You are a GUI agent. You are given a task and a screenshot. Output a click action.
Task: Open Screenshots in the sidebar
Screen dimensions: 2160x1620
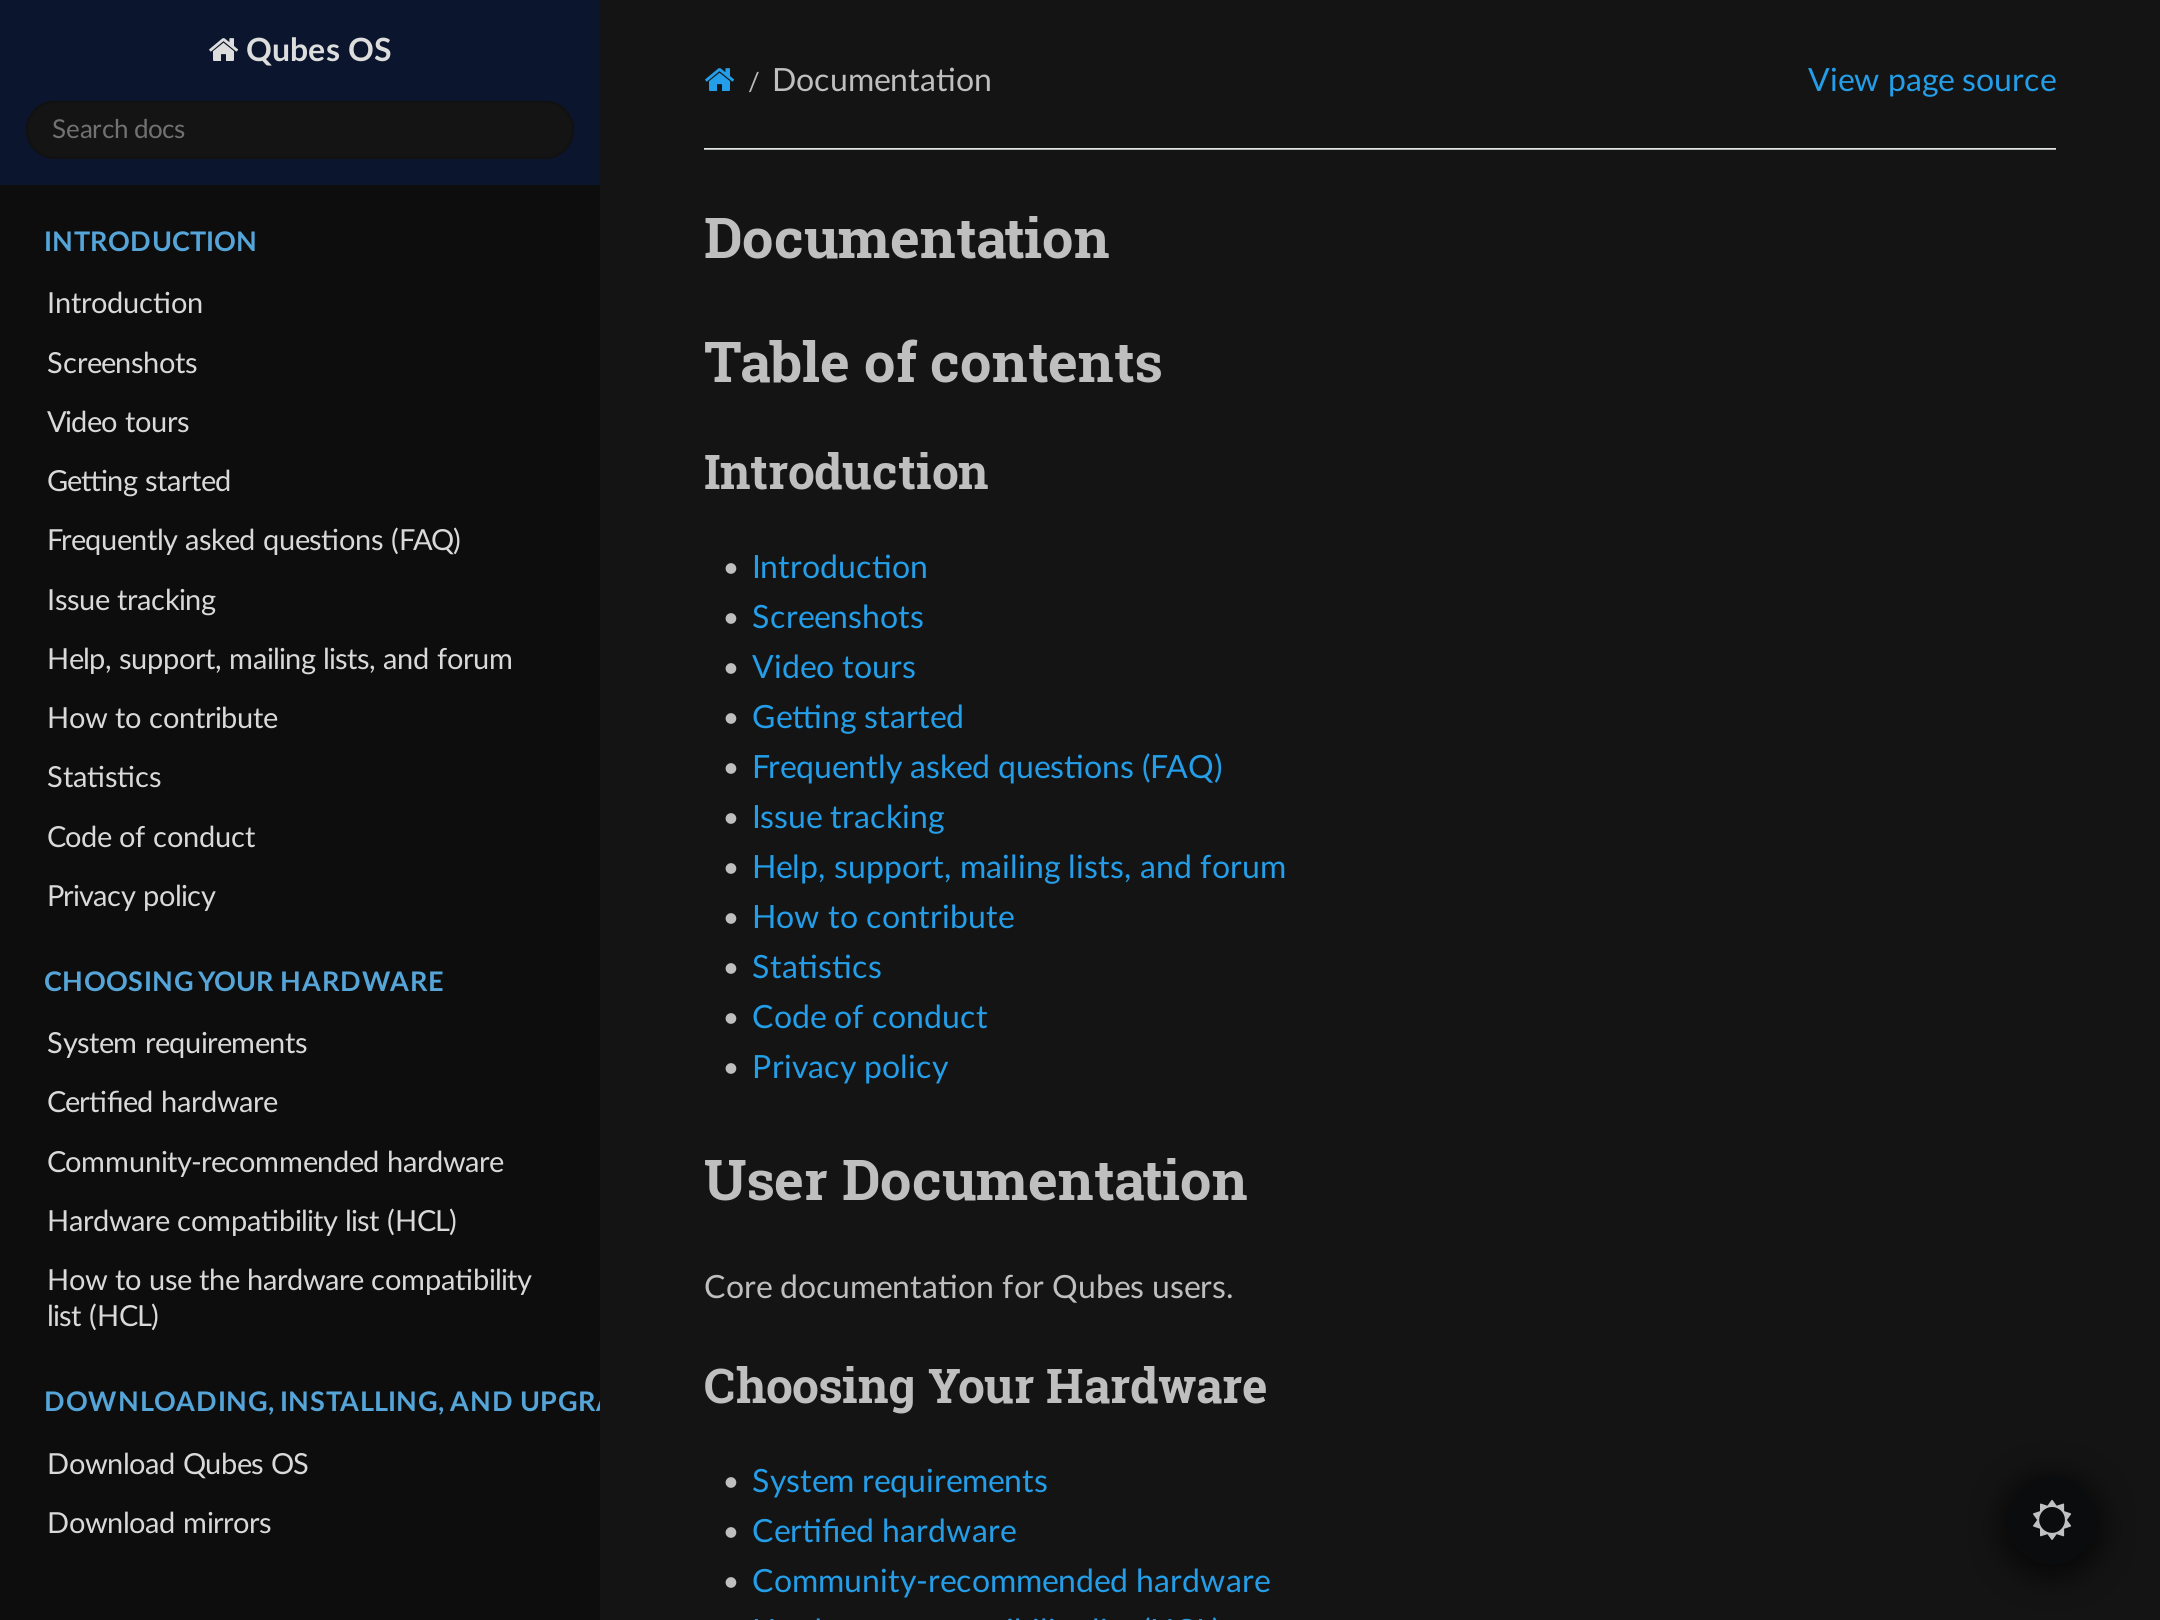coord(122,363)
